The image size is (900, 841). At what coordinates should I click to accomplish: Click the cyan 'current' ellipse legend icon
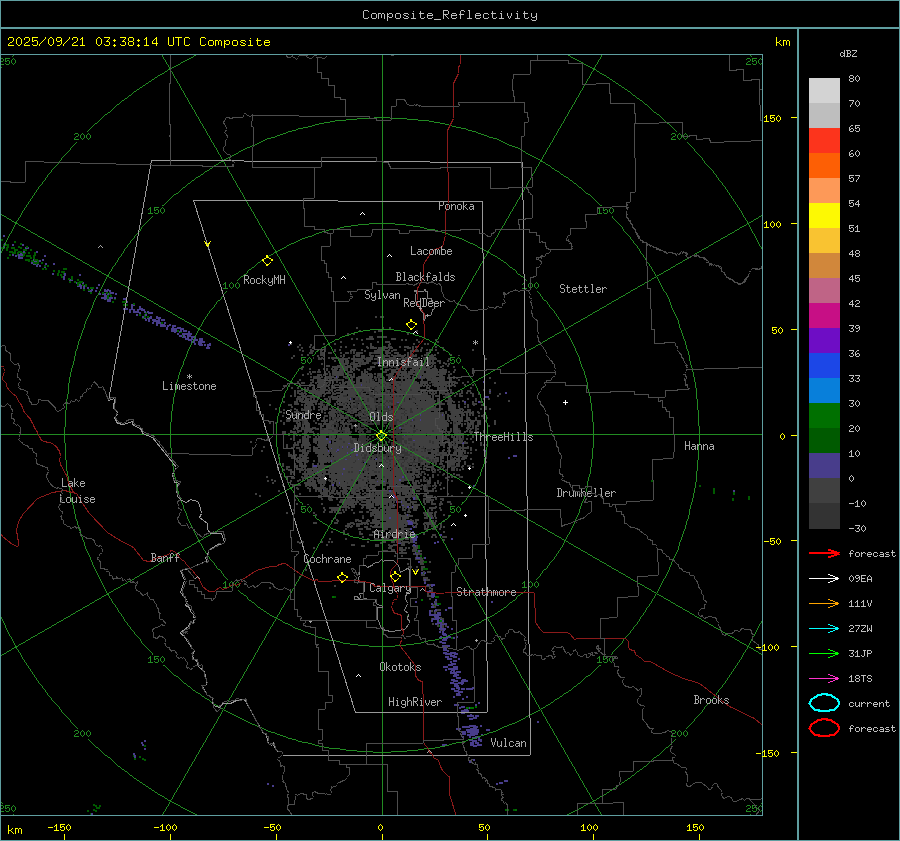pos(824,703)
